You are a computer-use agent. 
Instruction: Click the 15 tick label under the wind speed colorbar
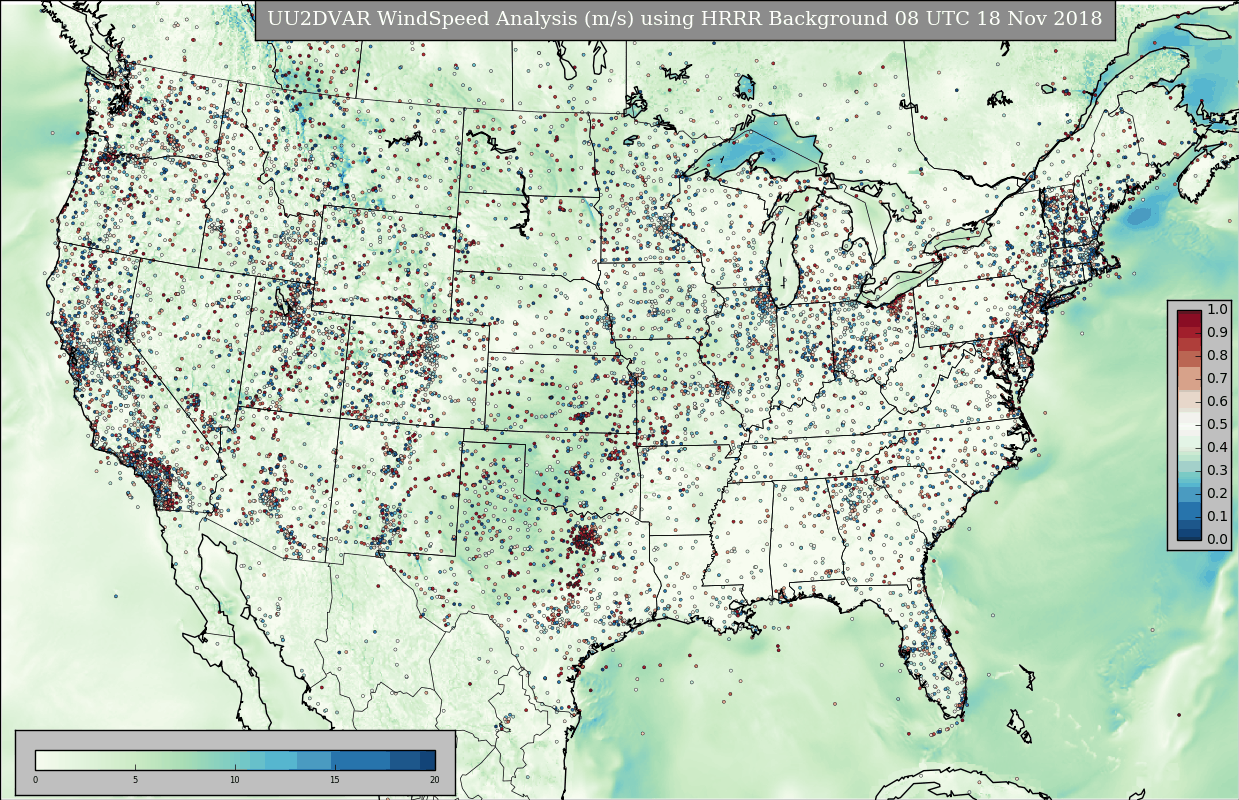(335, 780)
